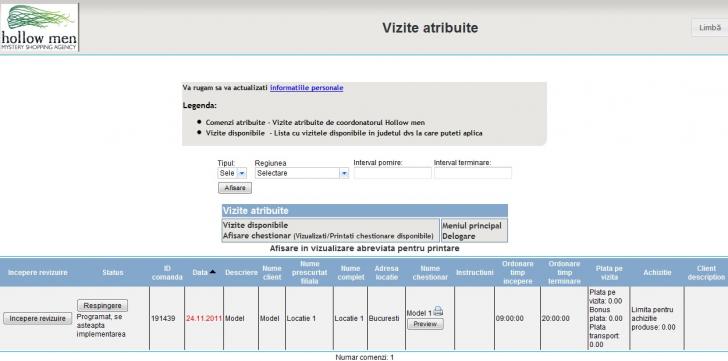This screenshot has width=728, height=361.
Task: Sort by Ordonare timp terminare header
Action: coord(564,272)
